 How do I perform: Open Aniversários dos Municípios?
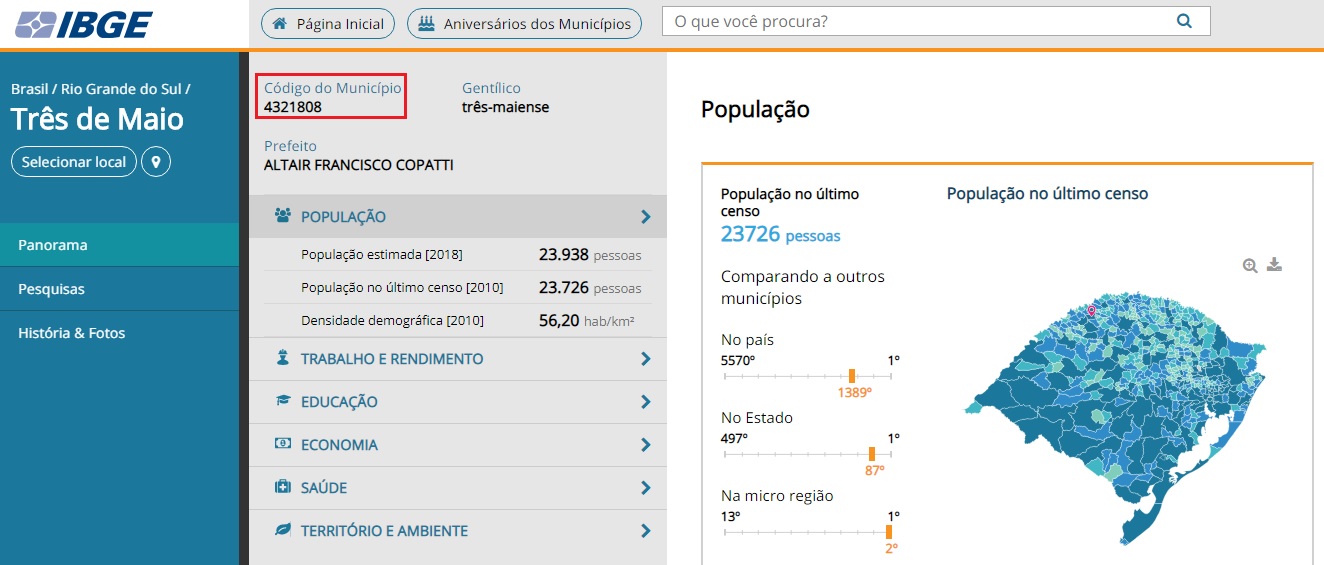(525, 24)
